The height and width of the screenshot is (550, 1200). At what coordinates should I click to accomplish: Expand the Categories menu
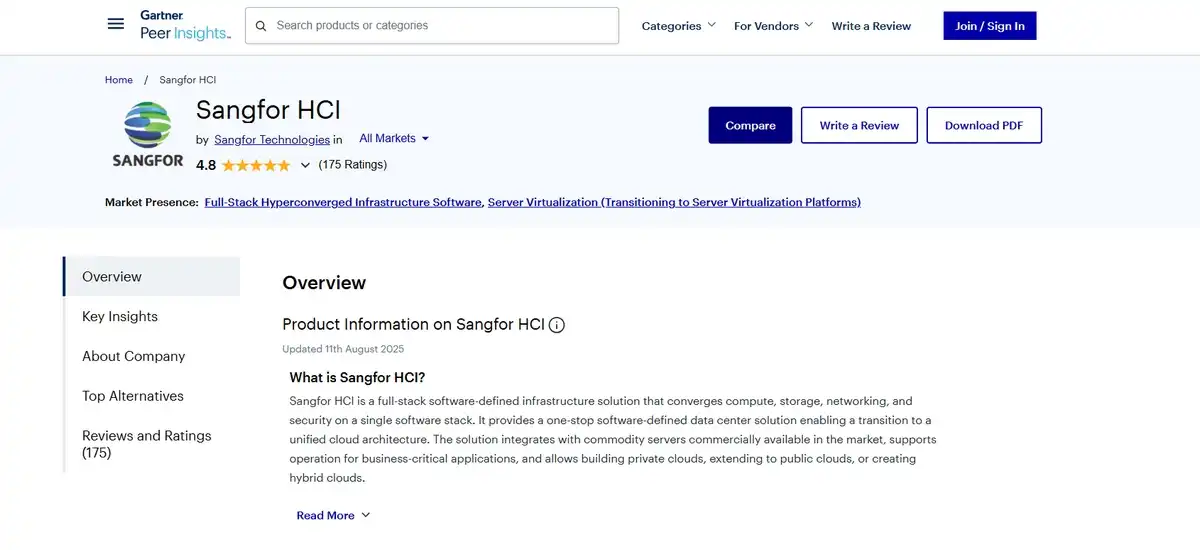pyautogui.click(x=679, y=26)
